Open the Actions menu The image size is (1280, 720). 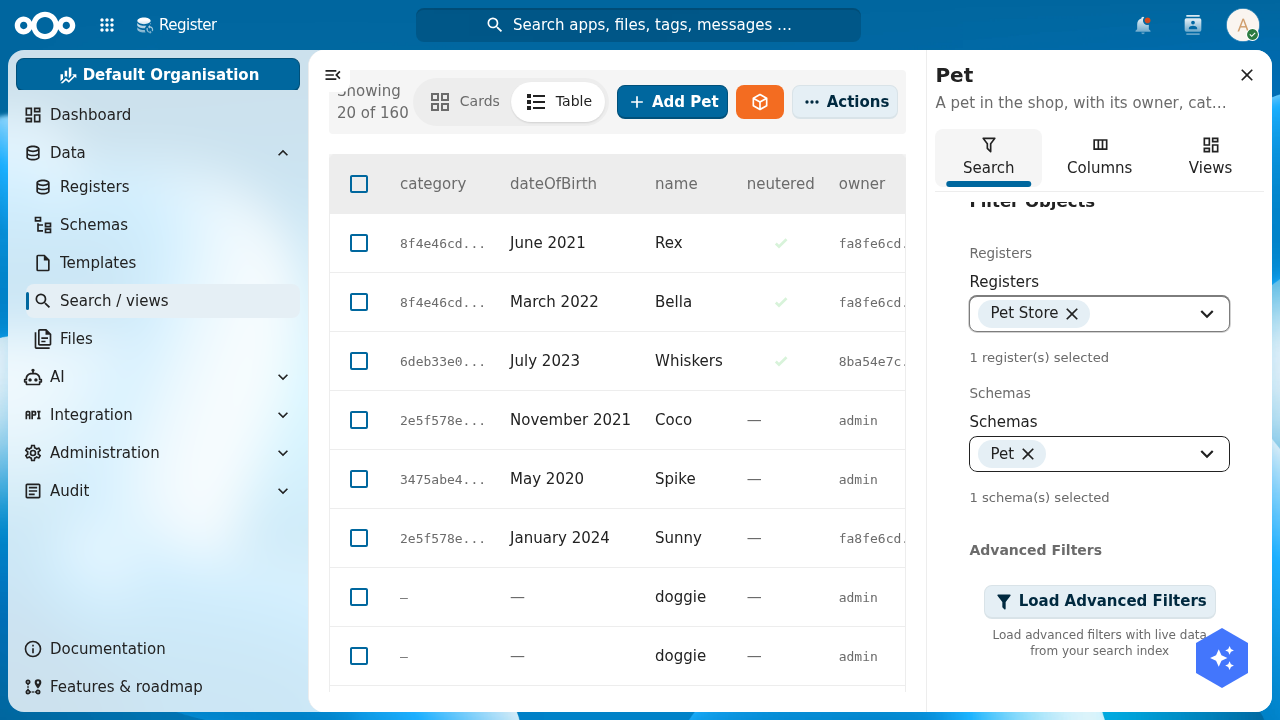click(845, 102)
